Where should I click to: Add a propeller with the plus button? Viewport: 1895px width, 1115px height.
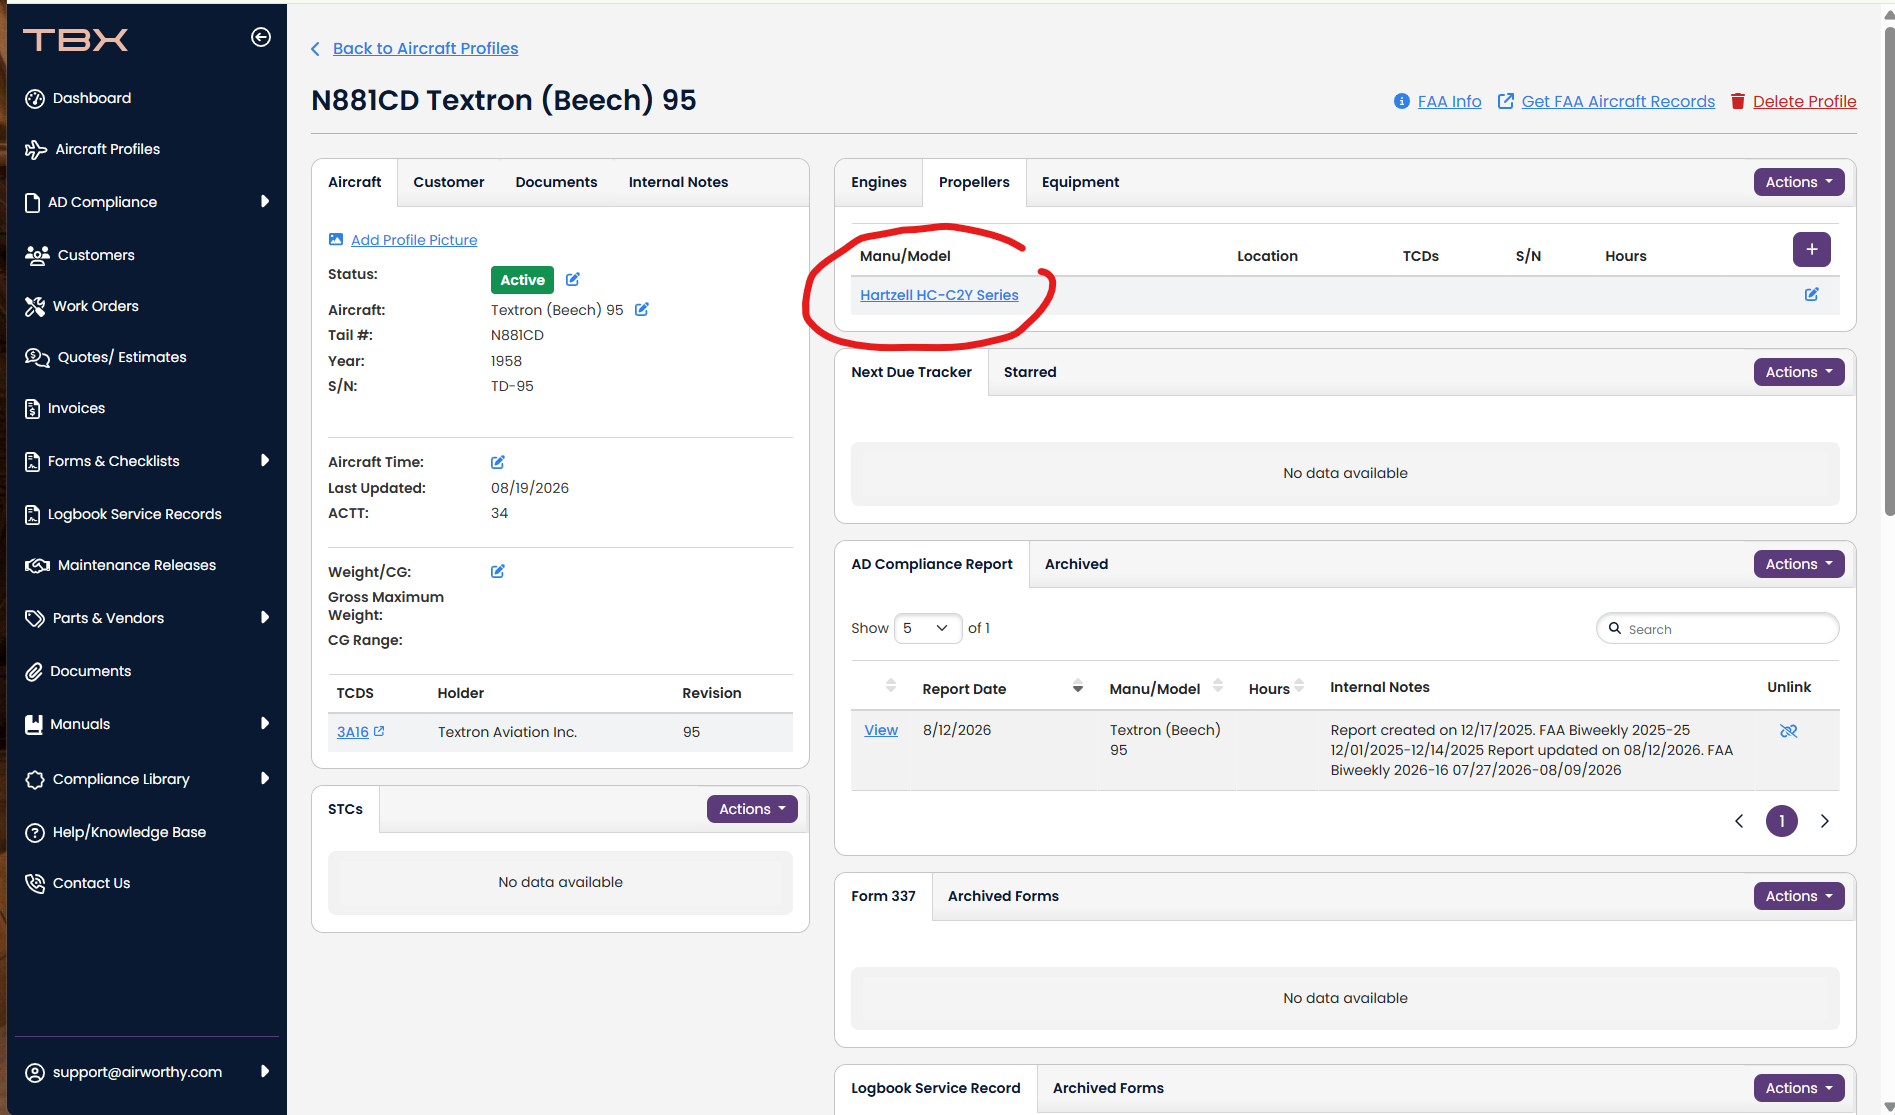pos(1812,249)
